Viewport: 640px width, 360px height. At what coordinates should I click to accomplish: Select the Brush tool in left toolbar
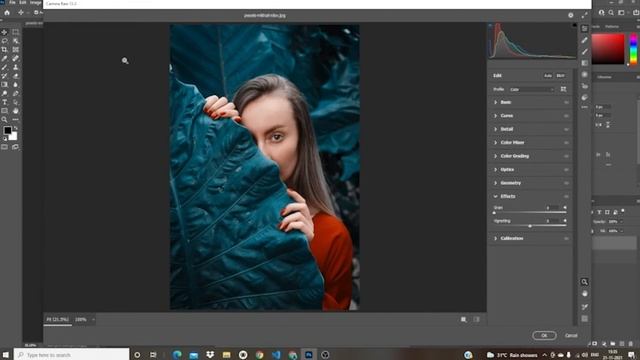pyautogui.click(x=4, y=67)
